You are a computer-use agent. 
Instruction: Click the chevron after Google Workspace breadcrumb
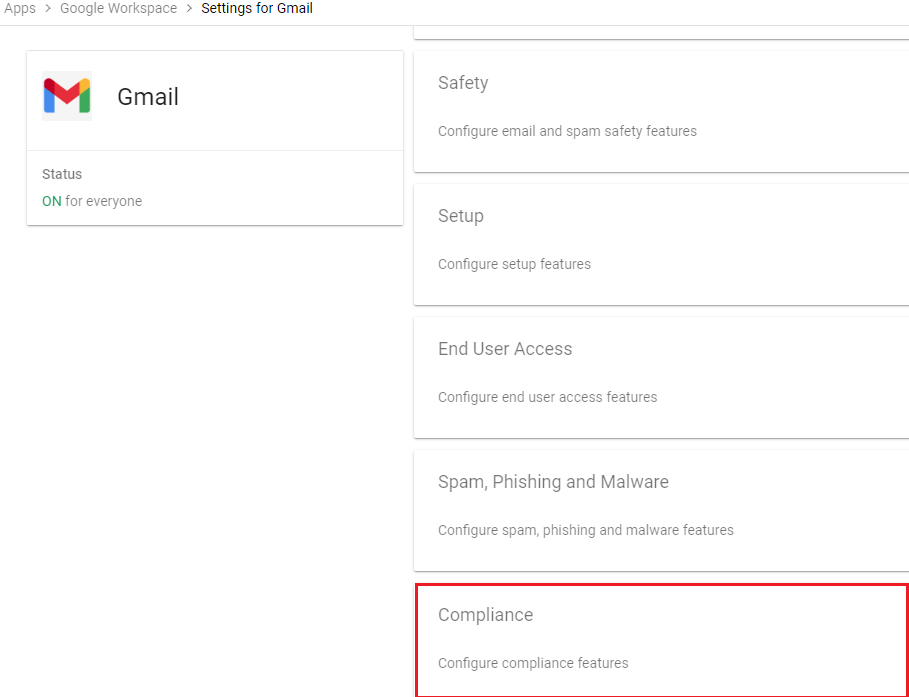click(189, 9)
